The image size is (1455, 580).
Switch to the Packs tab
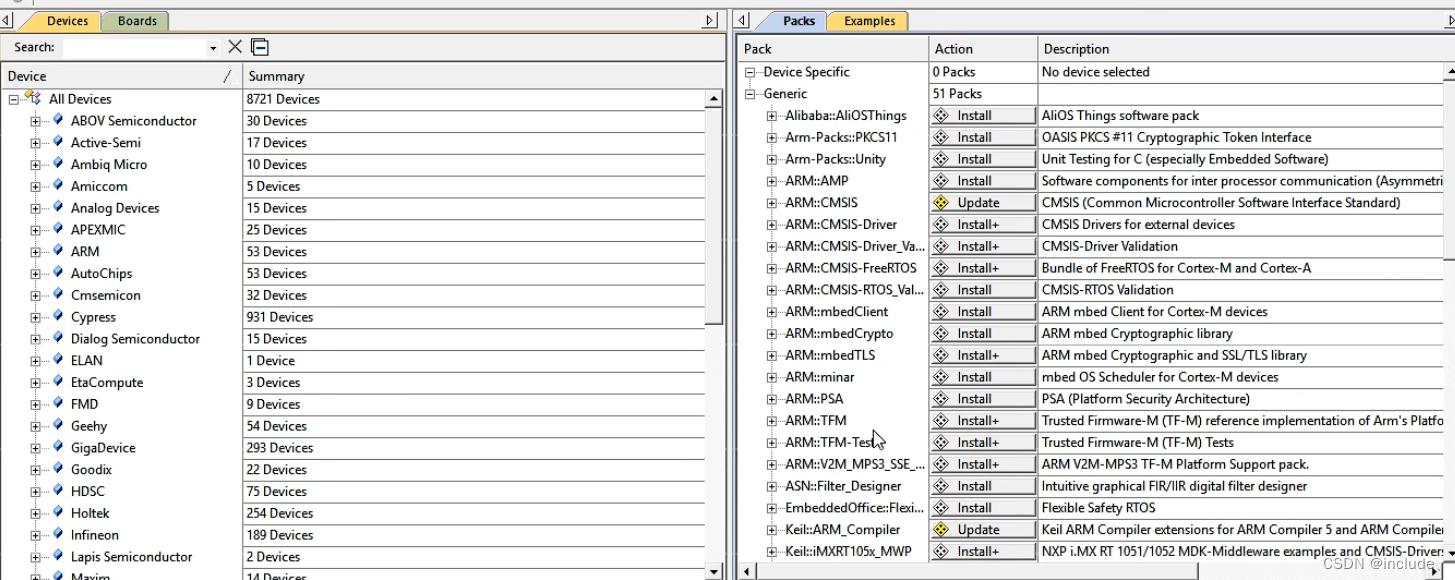pos(798,21)
